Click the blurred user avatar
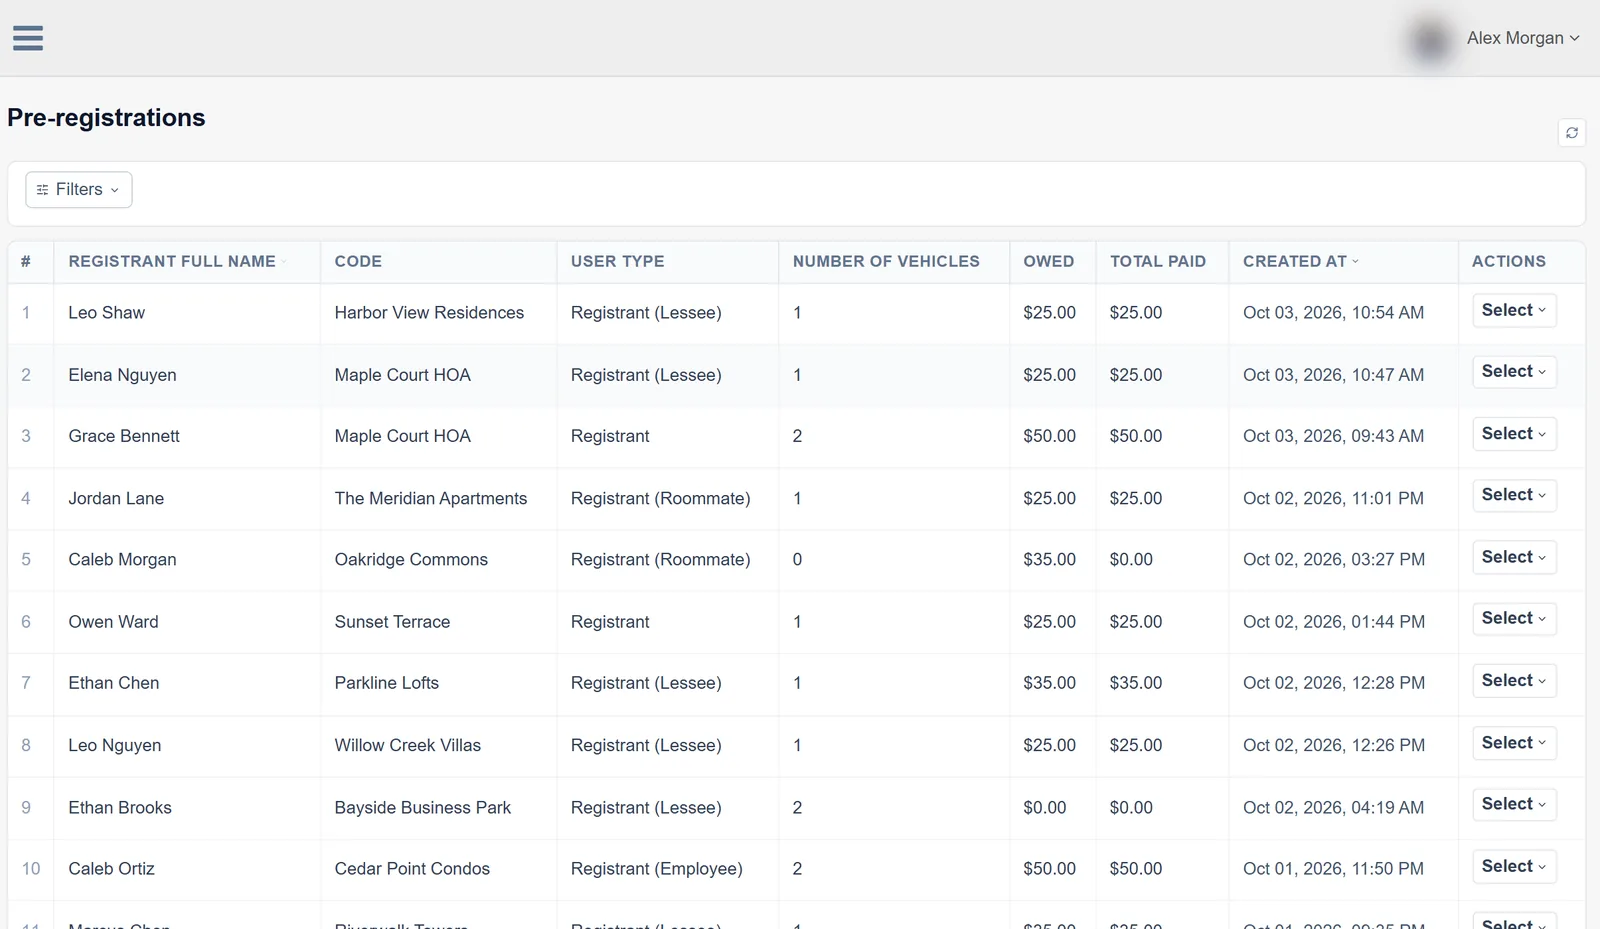This screenshot has width=1600, height=929. (1431, 40)
